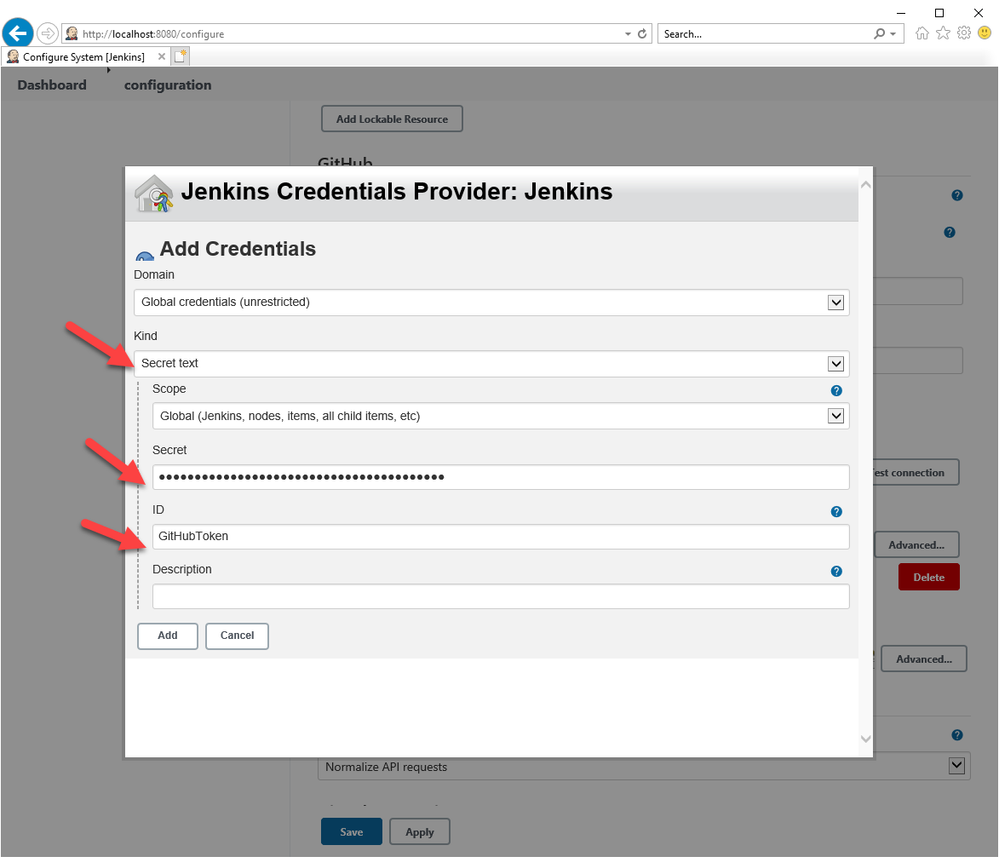Click the ID field containing GitHubToken
This screenshot has width=999, height=858.
[x=500, y=536]
